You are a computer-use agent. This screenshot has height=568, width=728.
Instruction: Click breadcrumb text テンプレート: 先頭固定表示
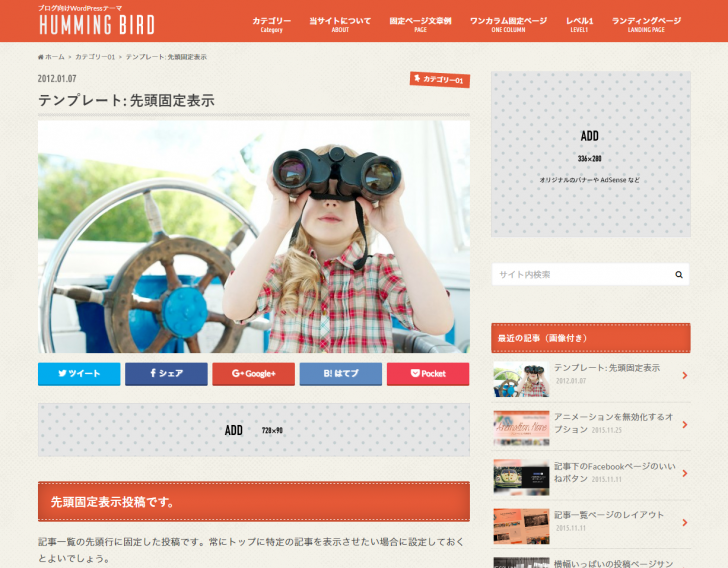coord(166,57)
